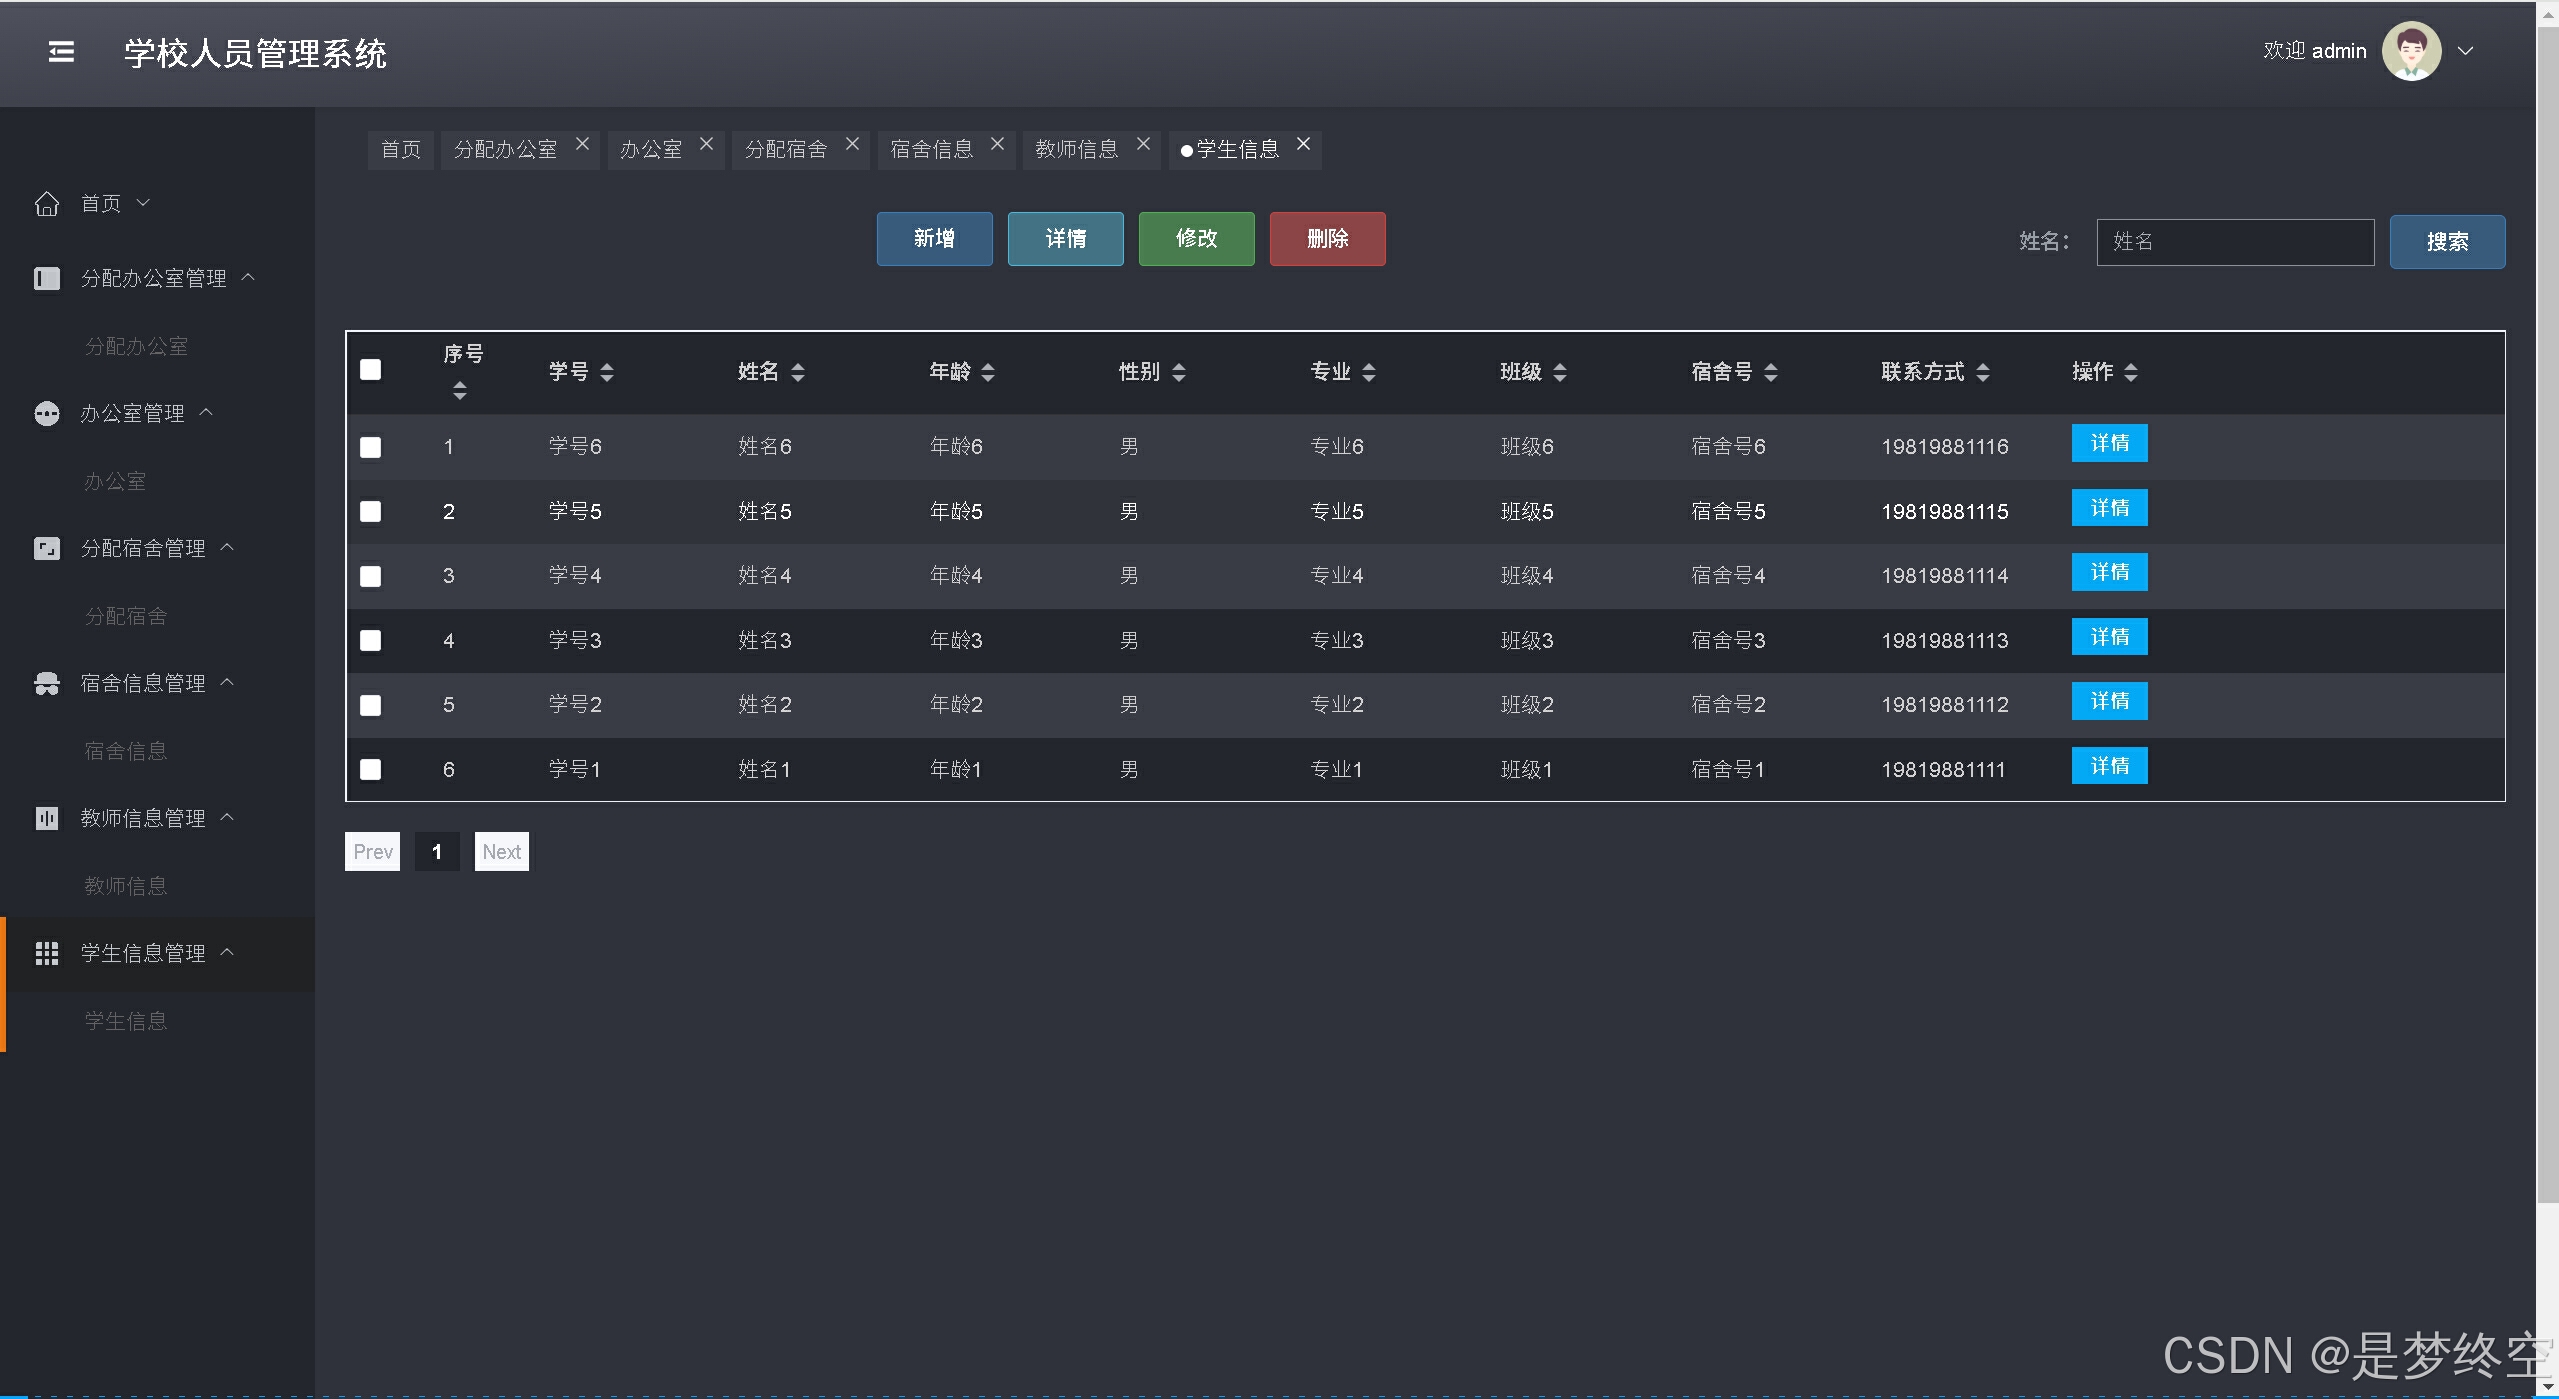Click the 学生信息管理 grid icon

[x=47, y=954]
